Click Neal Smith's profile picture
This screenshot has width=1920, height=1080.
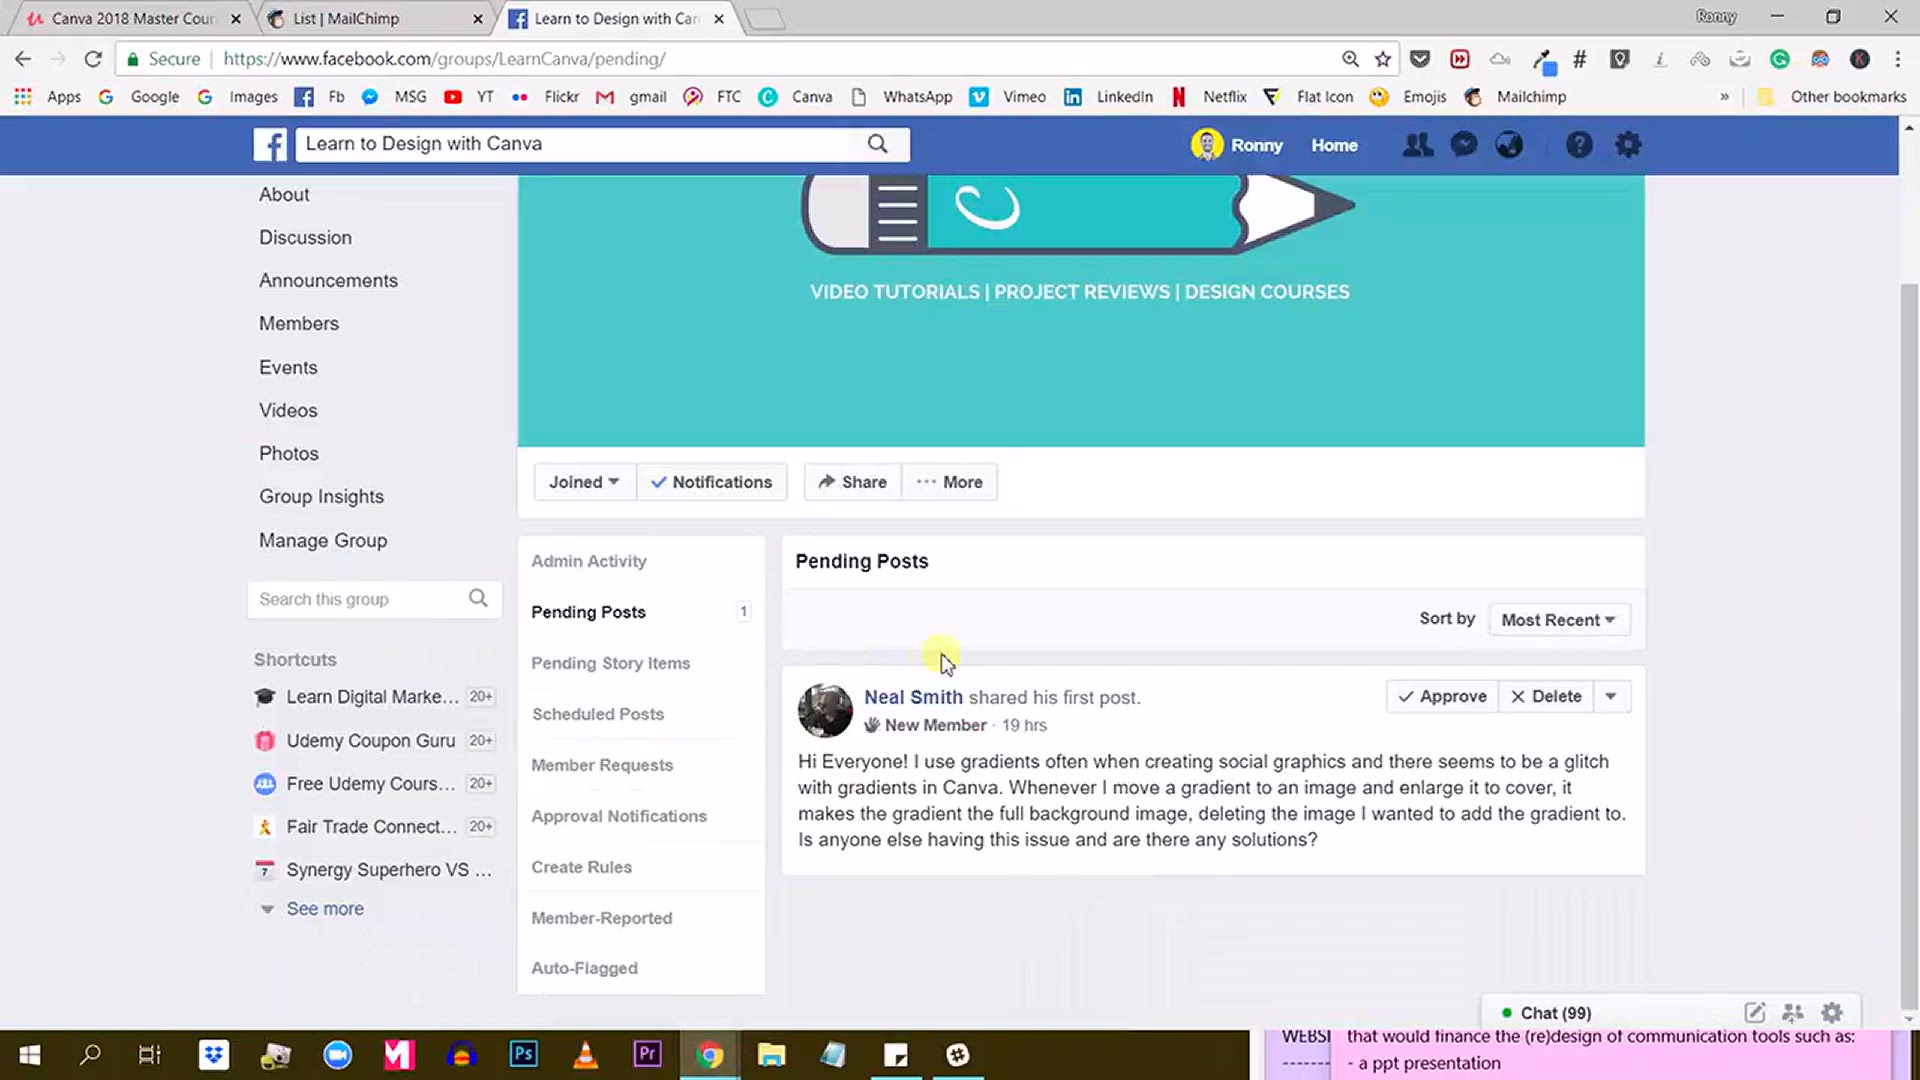click(825, 710)
